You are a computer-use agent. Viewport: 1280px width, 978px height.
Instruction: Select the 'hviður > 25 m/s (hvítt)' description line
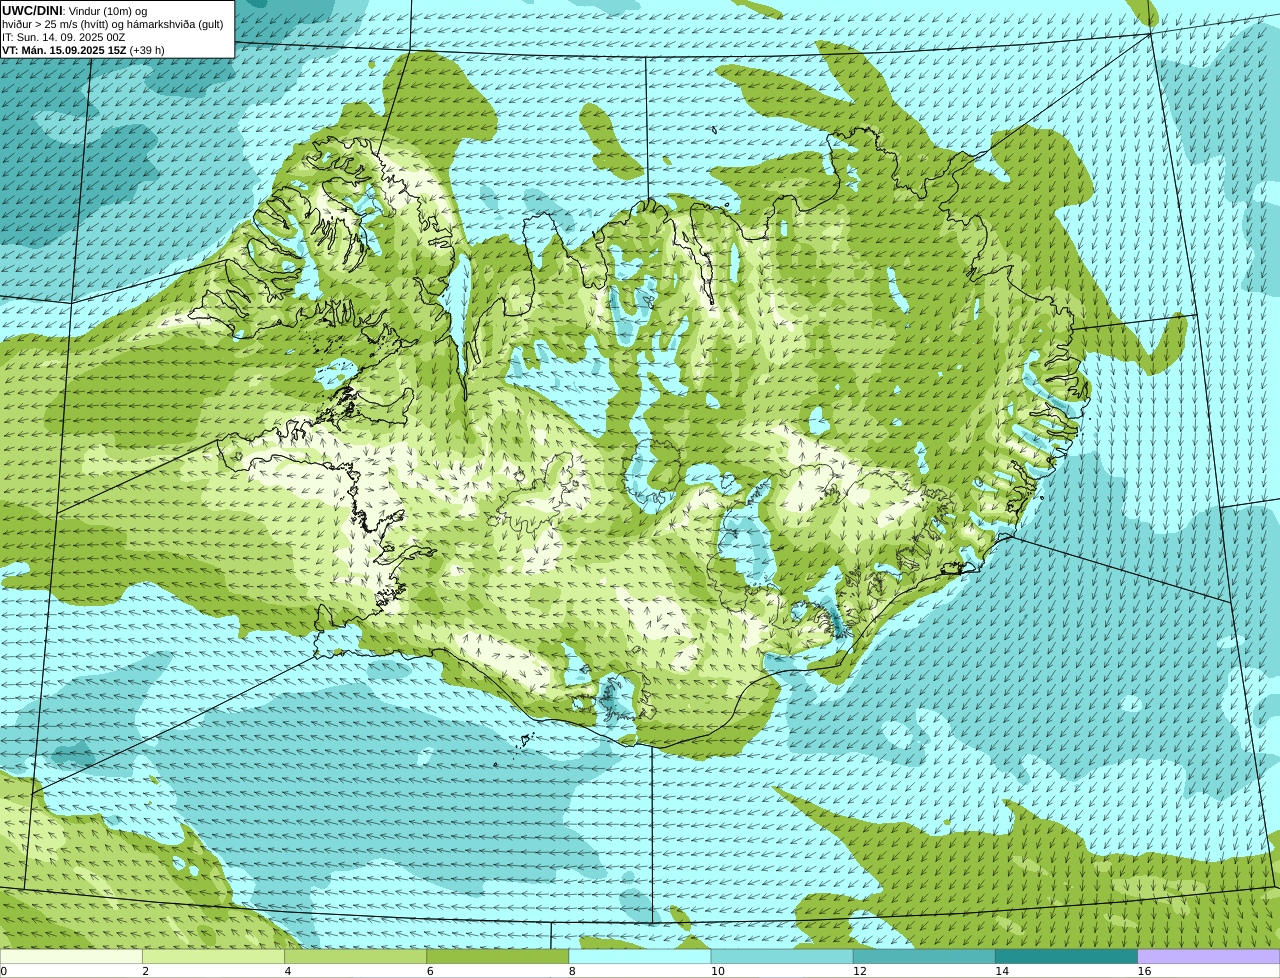click(112, 24)
